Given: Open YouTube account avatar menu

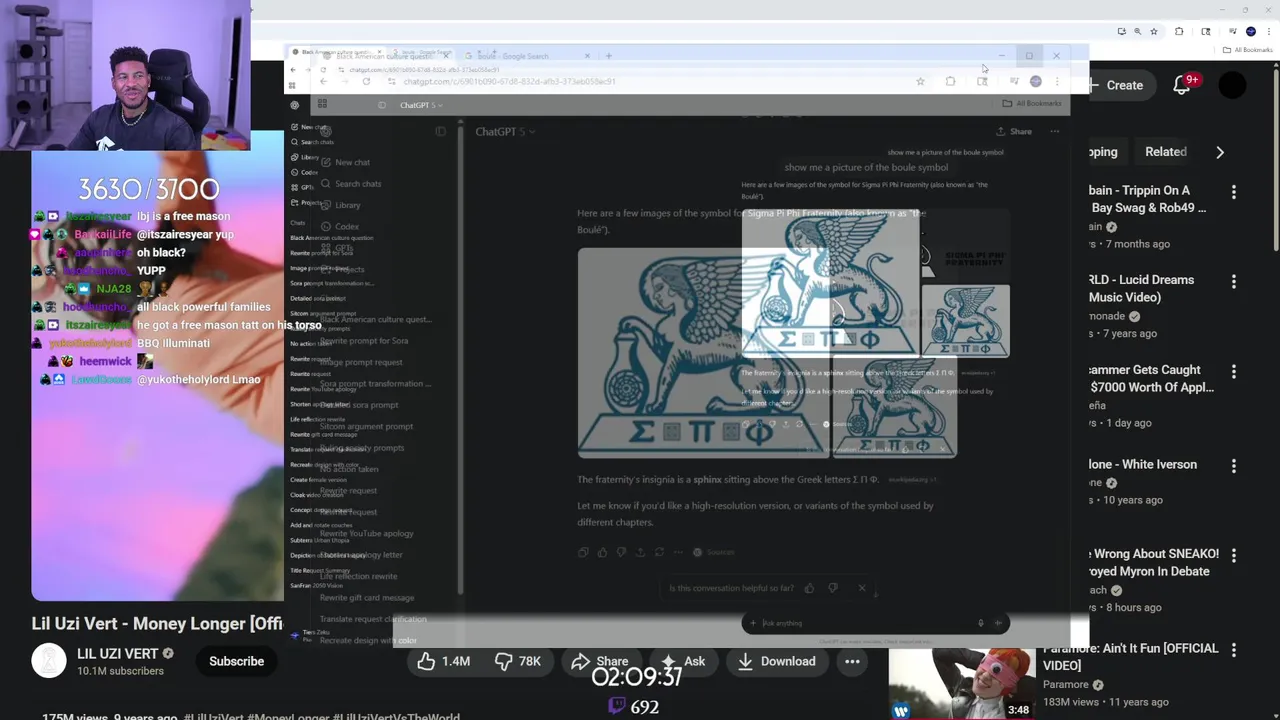Looking at the screenshot, I should (1232, 85).
